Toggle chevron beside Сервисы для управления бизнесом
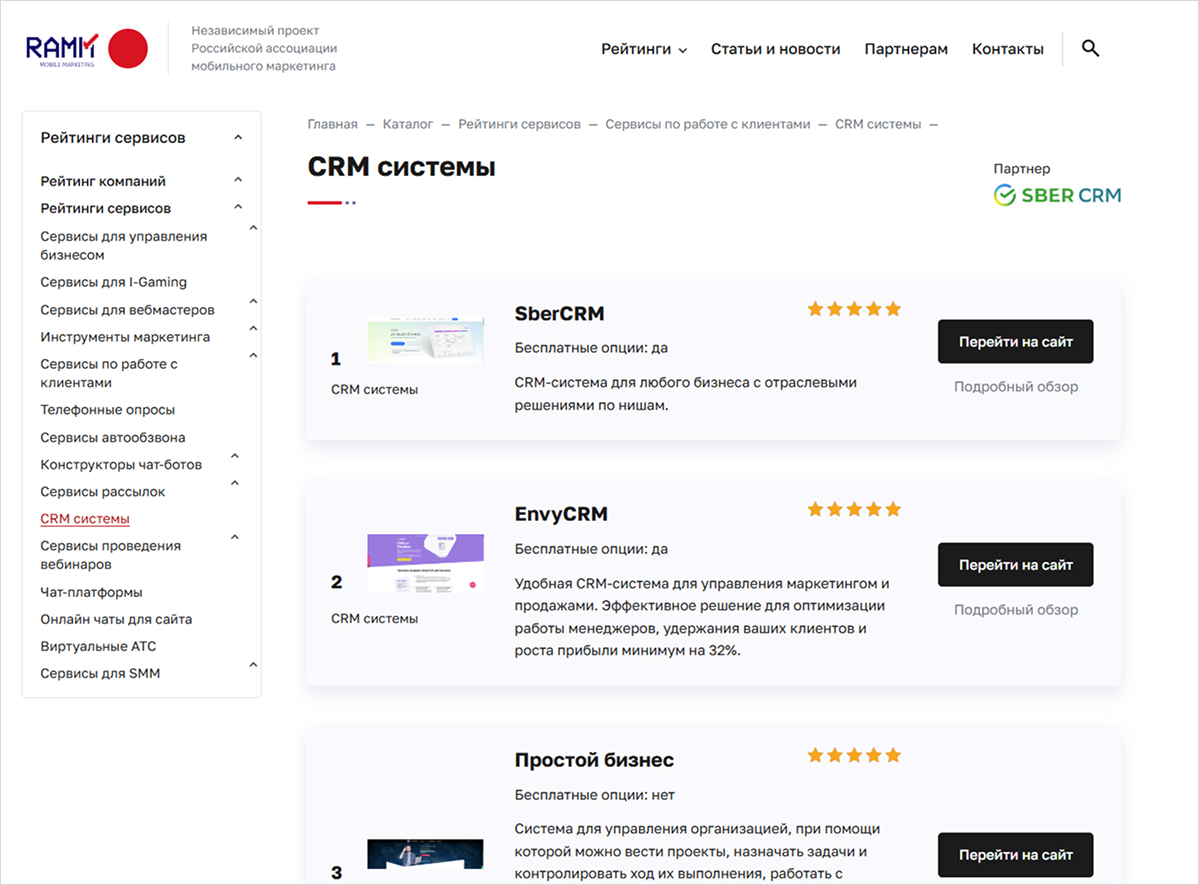 click(253, 228)
